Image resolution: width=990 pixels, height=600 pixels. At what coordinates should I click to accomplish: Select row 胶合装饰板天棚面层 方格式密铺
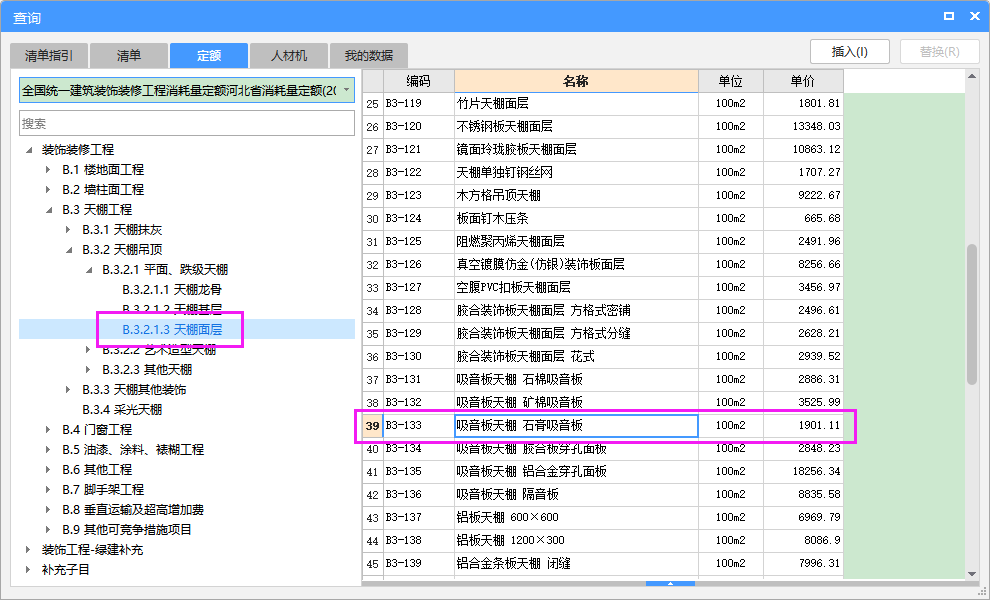tap(603, 311)
